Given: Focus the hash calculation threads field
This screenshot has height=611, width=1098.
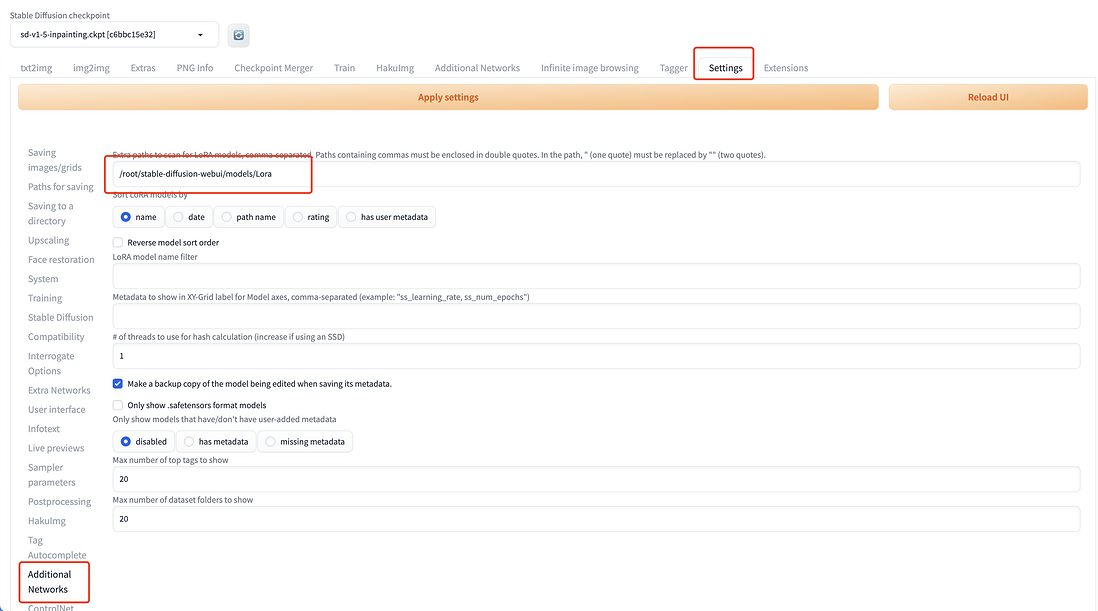Looking at the screenshot, I should [x=596, y=356].
